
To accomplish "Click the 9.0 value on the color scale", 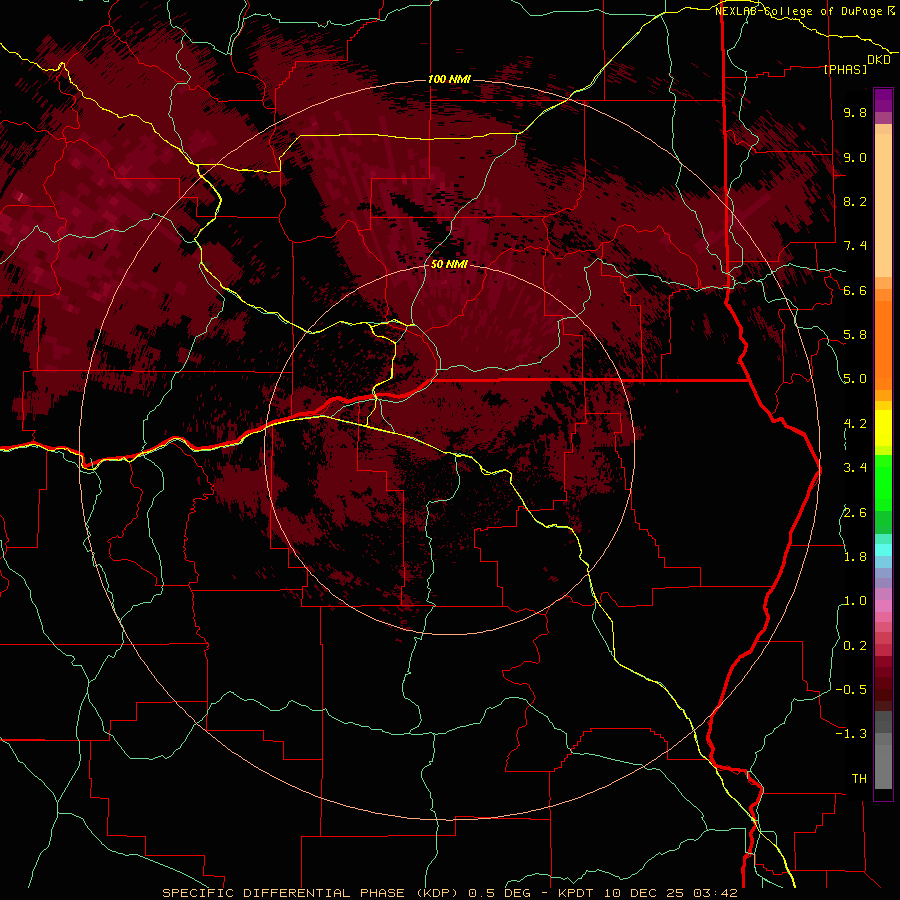I will 855,157.
